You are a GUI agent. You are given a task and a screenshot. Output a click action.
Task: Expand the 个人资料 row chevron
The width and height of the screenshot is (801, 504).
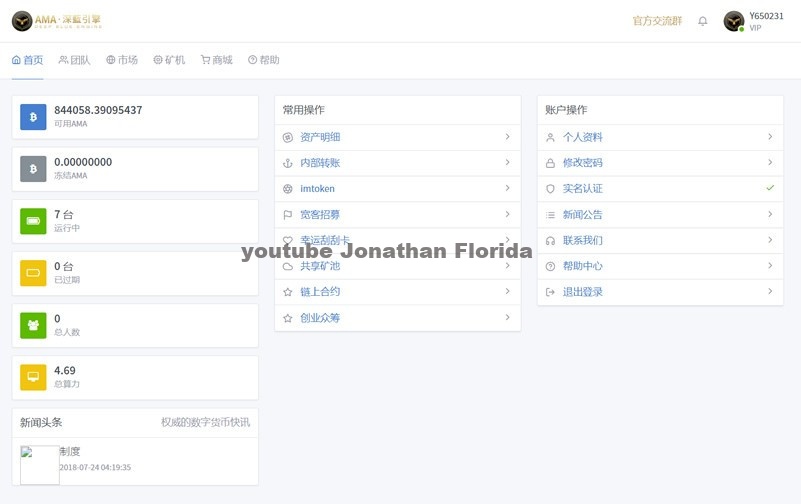769,137
